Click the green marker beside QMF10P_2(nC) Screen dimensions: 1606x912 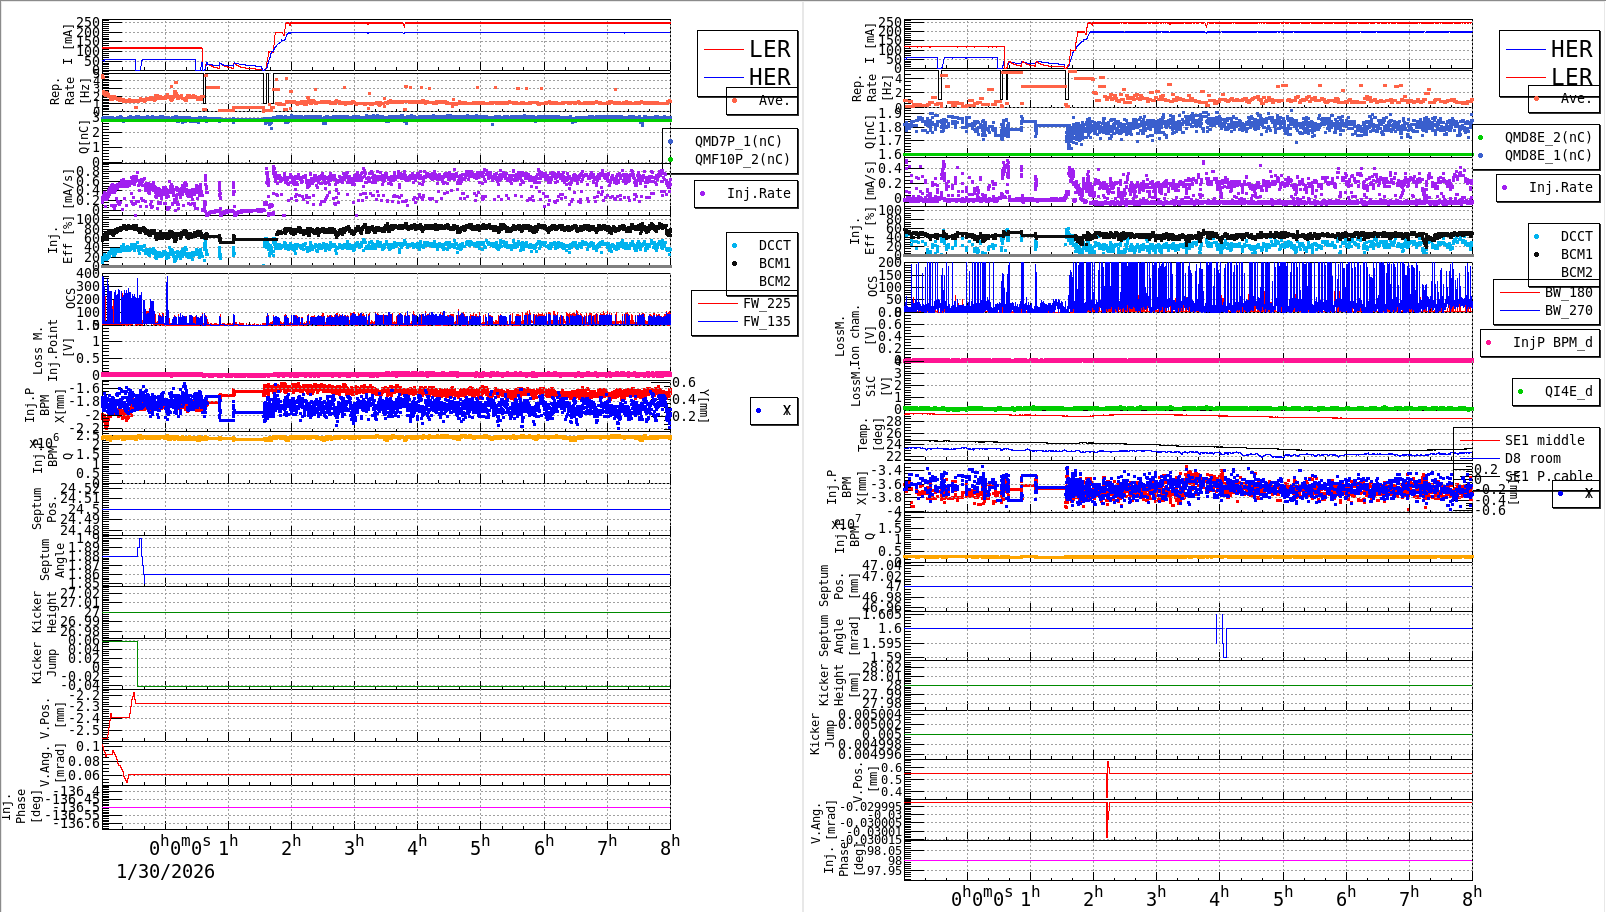(x=670, y=159)
